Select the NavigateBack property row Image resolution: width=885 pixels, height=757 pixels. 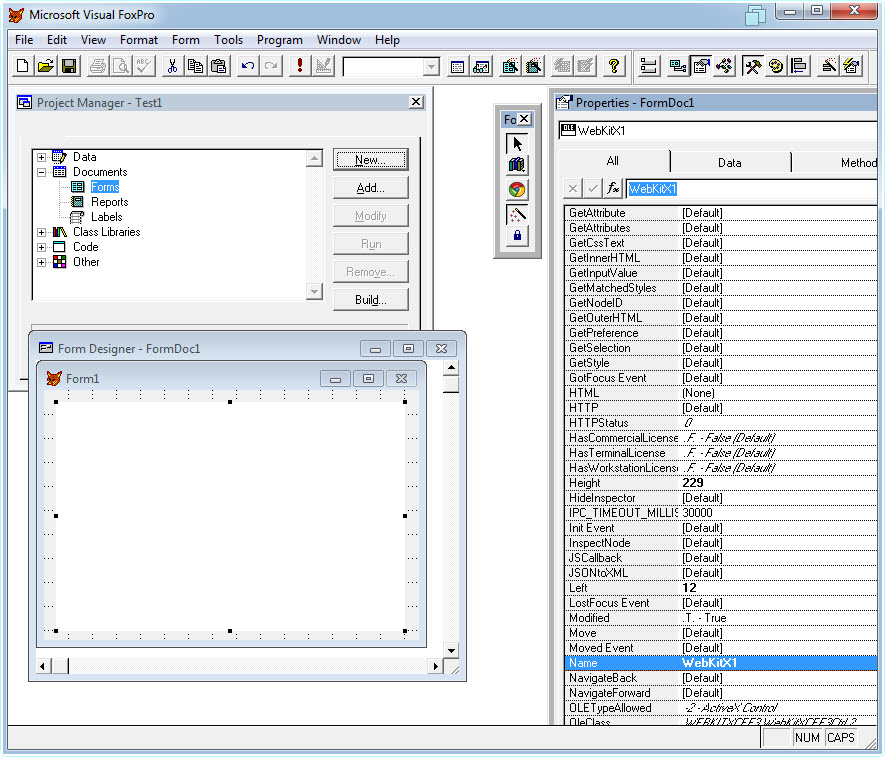click(721, 678)
